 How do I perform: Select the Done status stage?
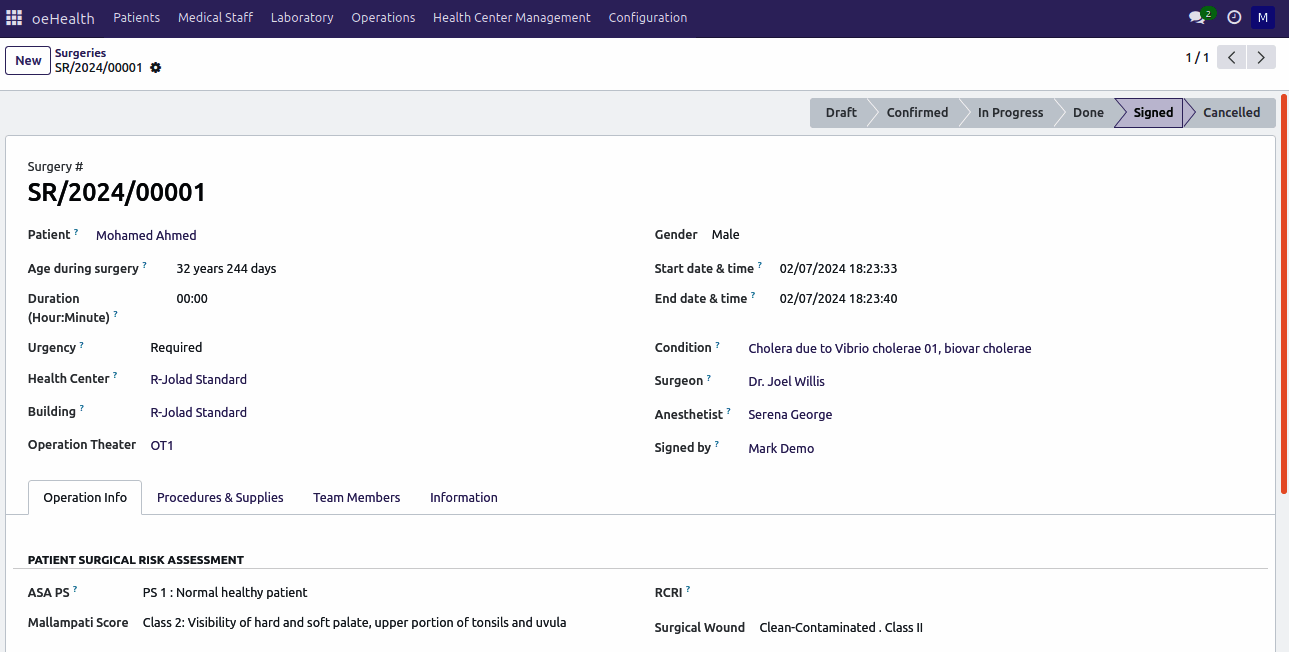coord(1088,113)
